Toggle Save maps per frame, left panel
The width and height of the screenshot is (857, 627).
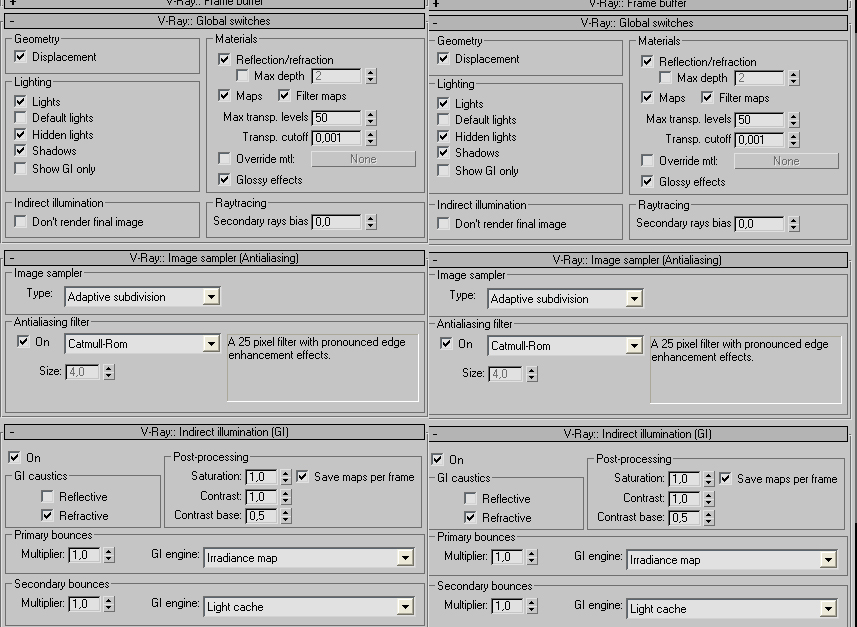point(302,477)
